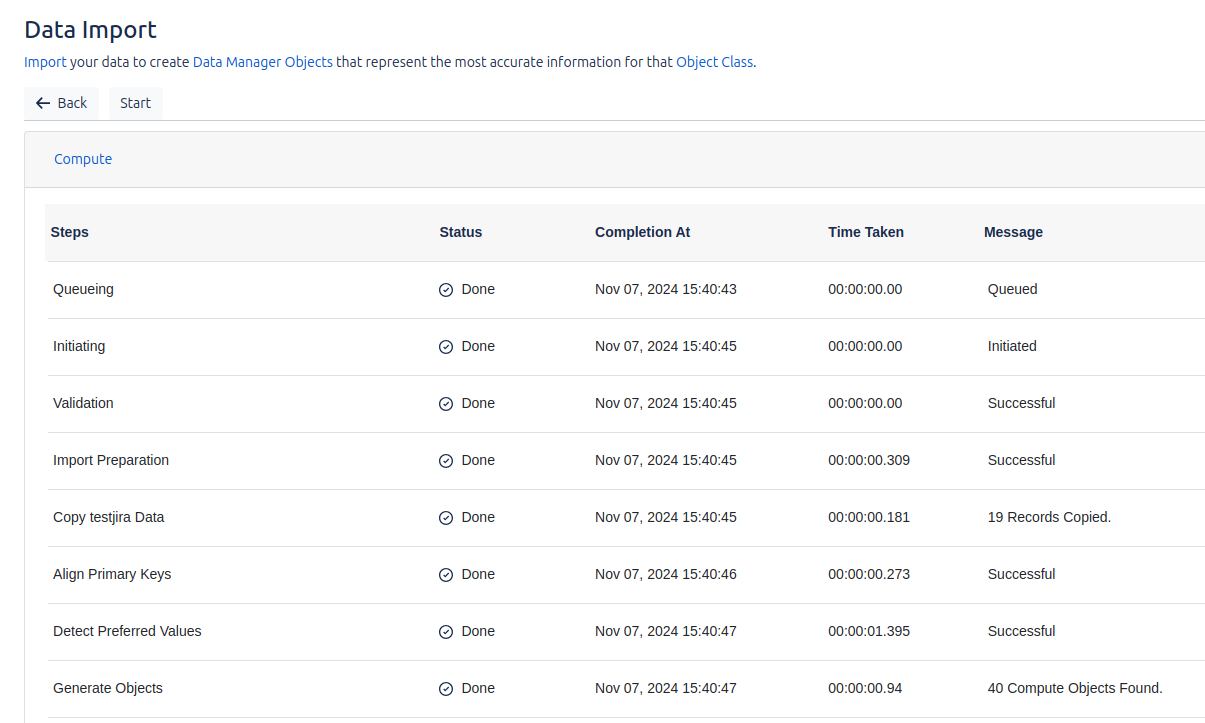Screen dimensions: 1205x723
Task: Select the Compute tab
Action: [83, 159]
